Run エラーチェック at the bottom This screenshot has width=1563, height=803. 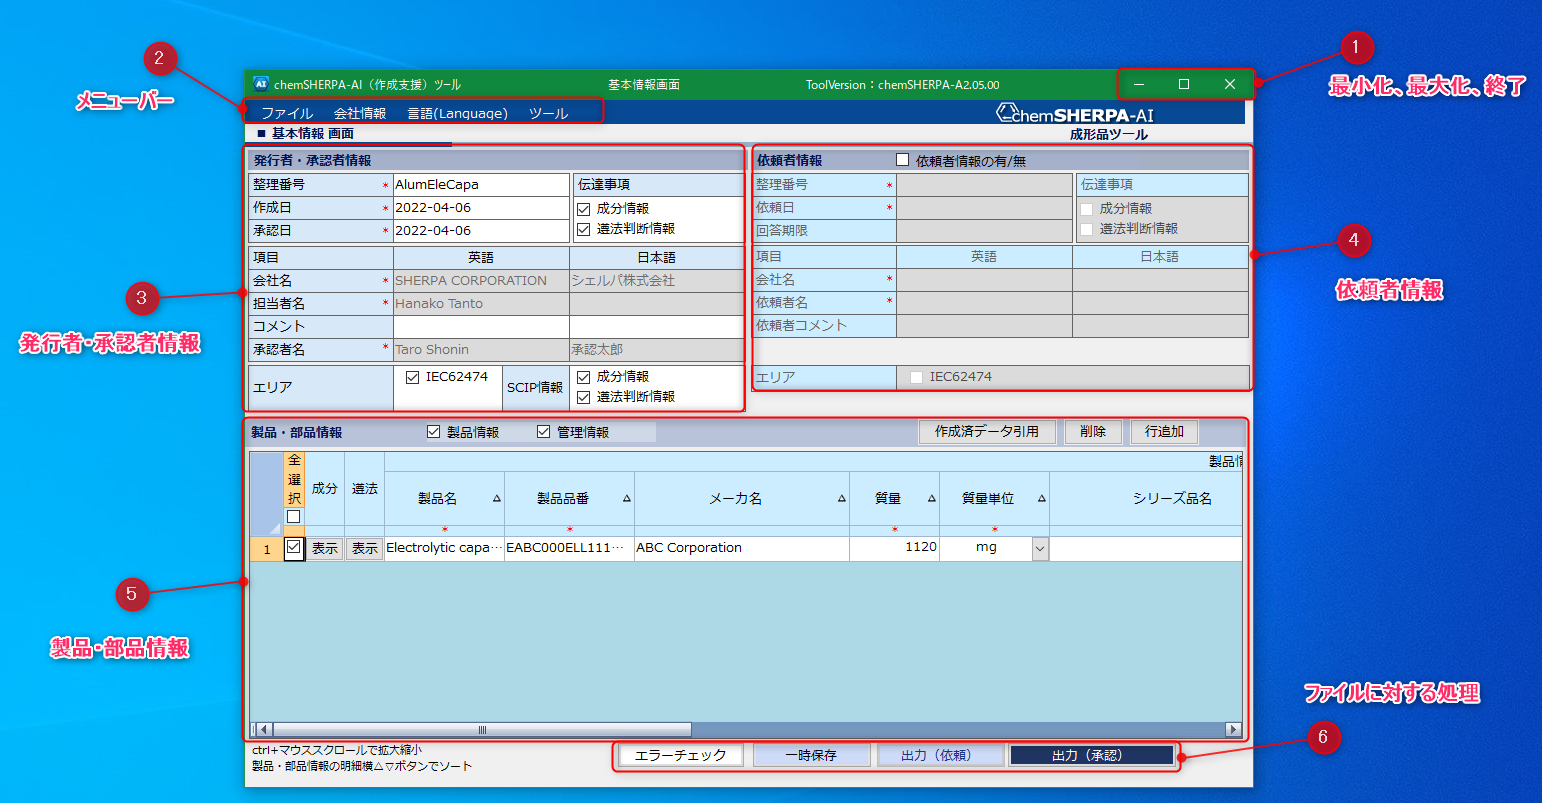coord(680,755)
